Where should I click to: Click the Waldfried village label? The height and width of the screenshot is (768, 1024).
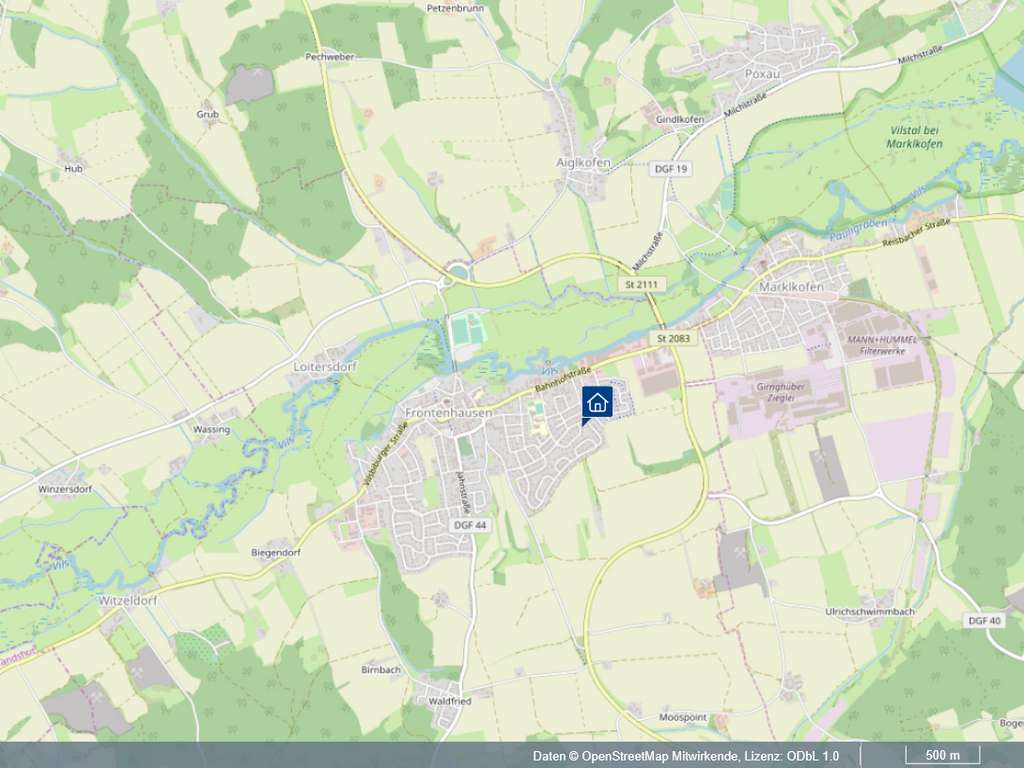point(449,701)
